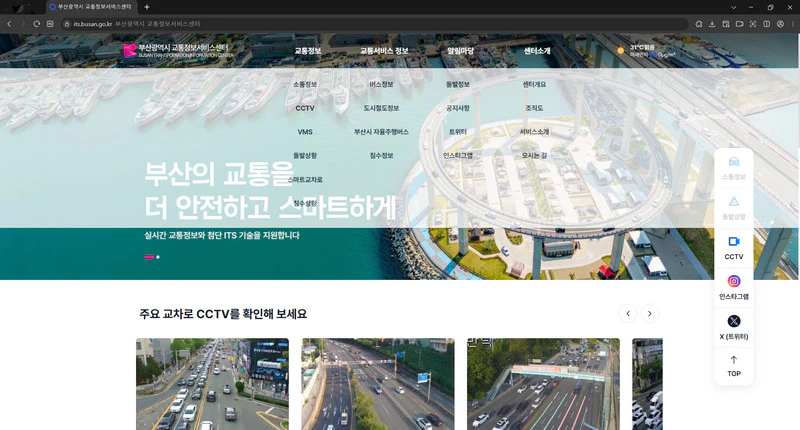Open 도시철도정보 submenu item
Screen dimensions: 800x430
[x=382, y=108]
